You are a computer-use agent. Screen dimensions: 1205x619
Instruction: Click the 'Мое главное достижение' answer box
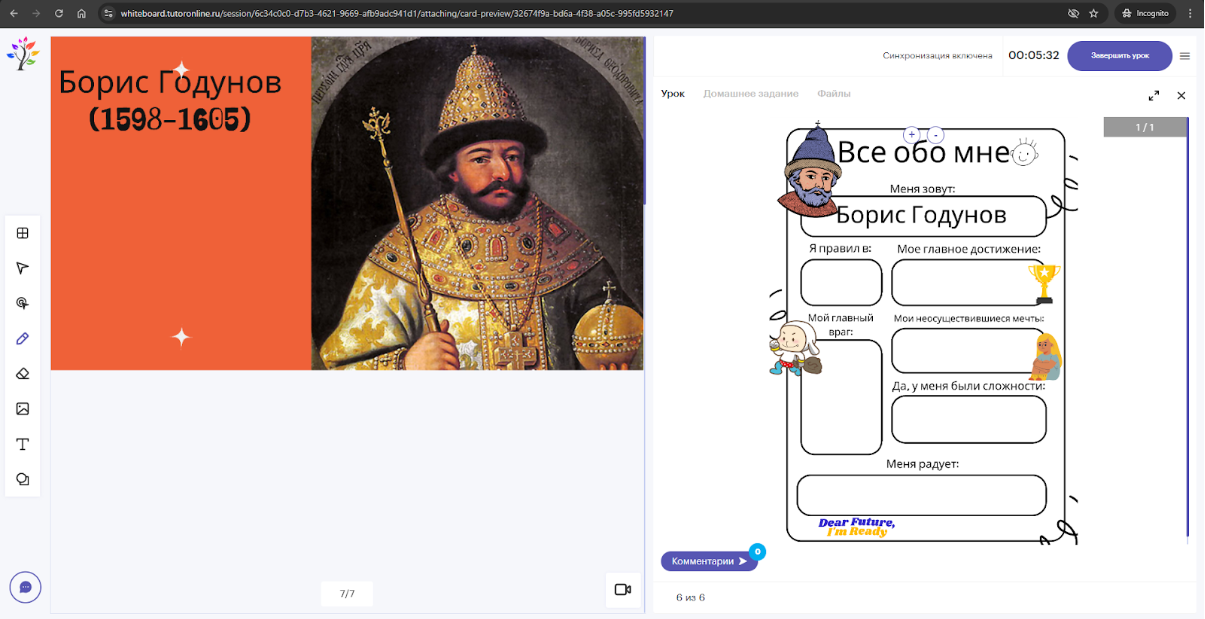[967, 282]
